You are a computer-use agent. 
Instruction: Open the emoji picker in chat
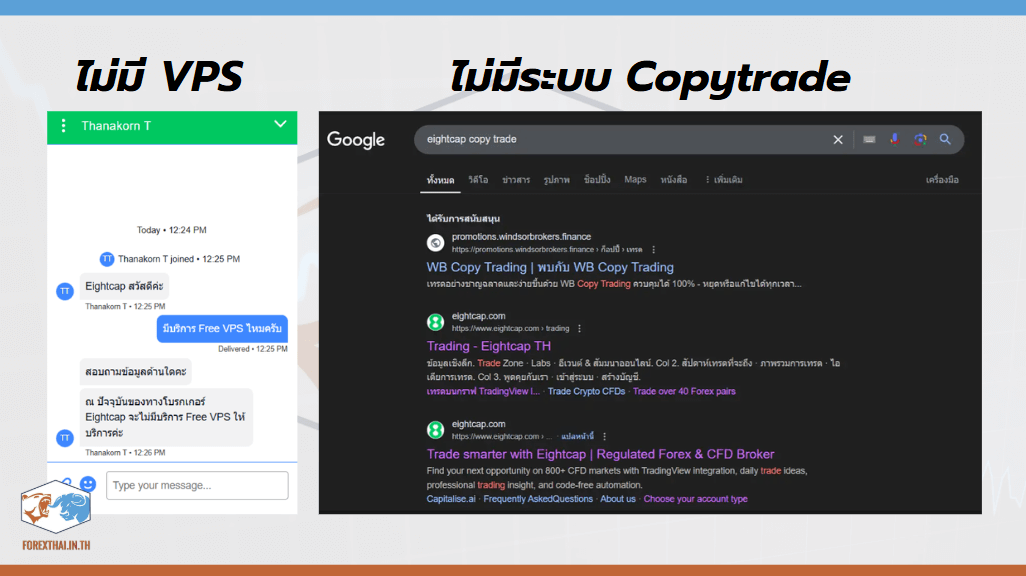[x=88, y=484]
